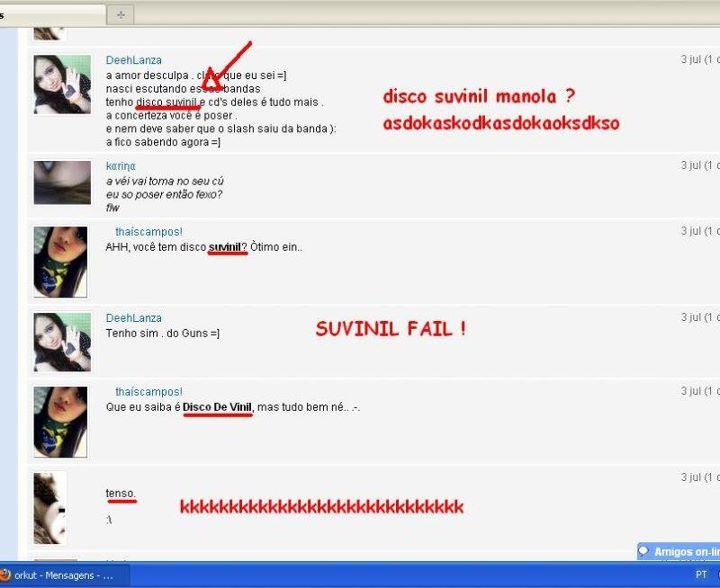
Task: Select 'orkut - Mensagens' taskbar window button
Action: tap(63, 576)
